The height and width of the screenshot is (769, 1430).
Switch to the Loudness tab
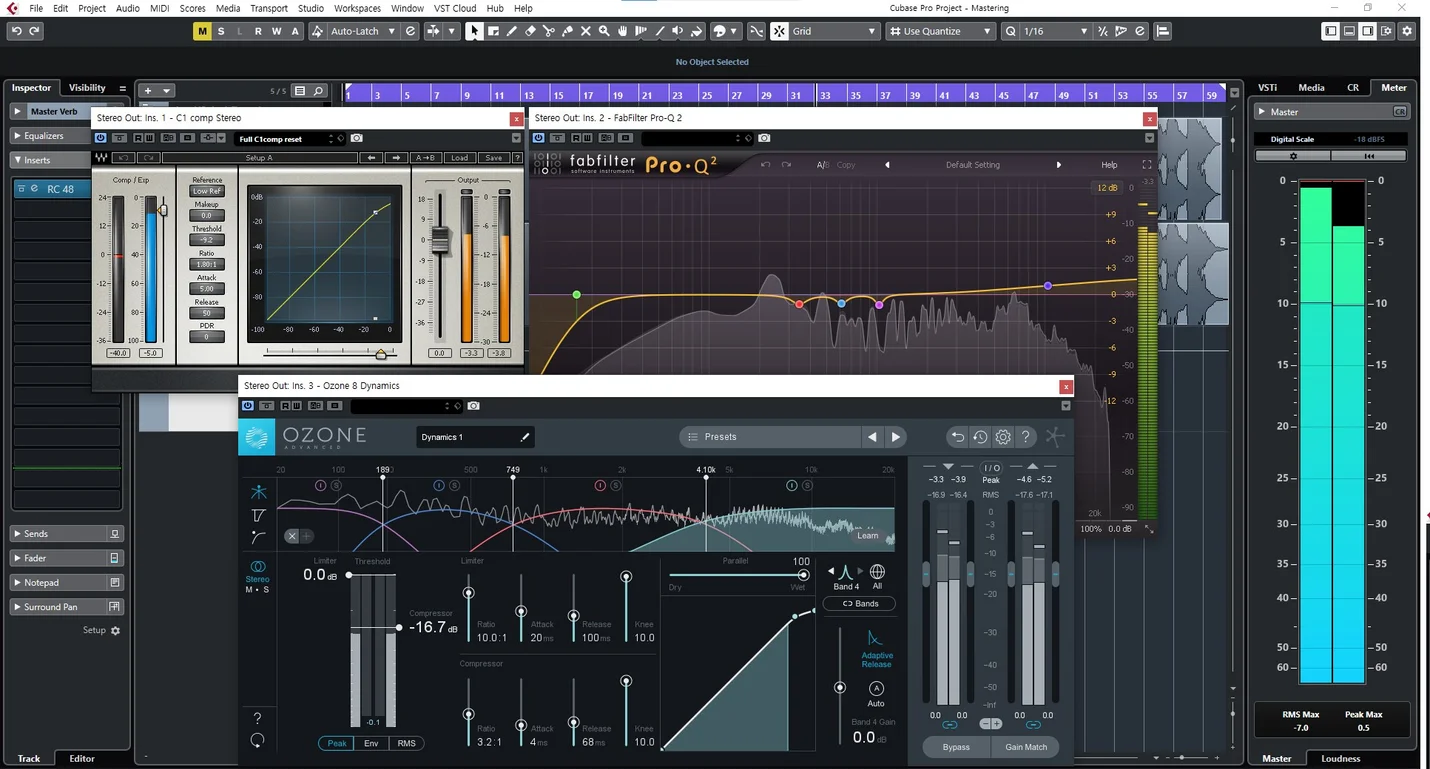click(x=1341, y=759)
